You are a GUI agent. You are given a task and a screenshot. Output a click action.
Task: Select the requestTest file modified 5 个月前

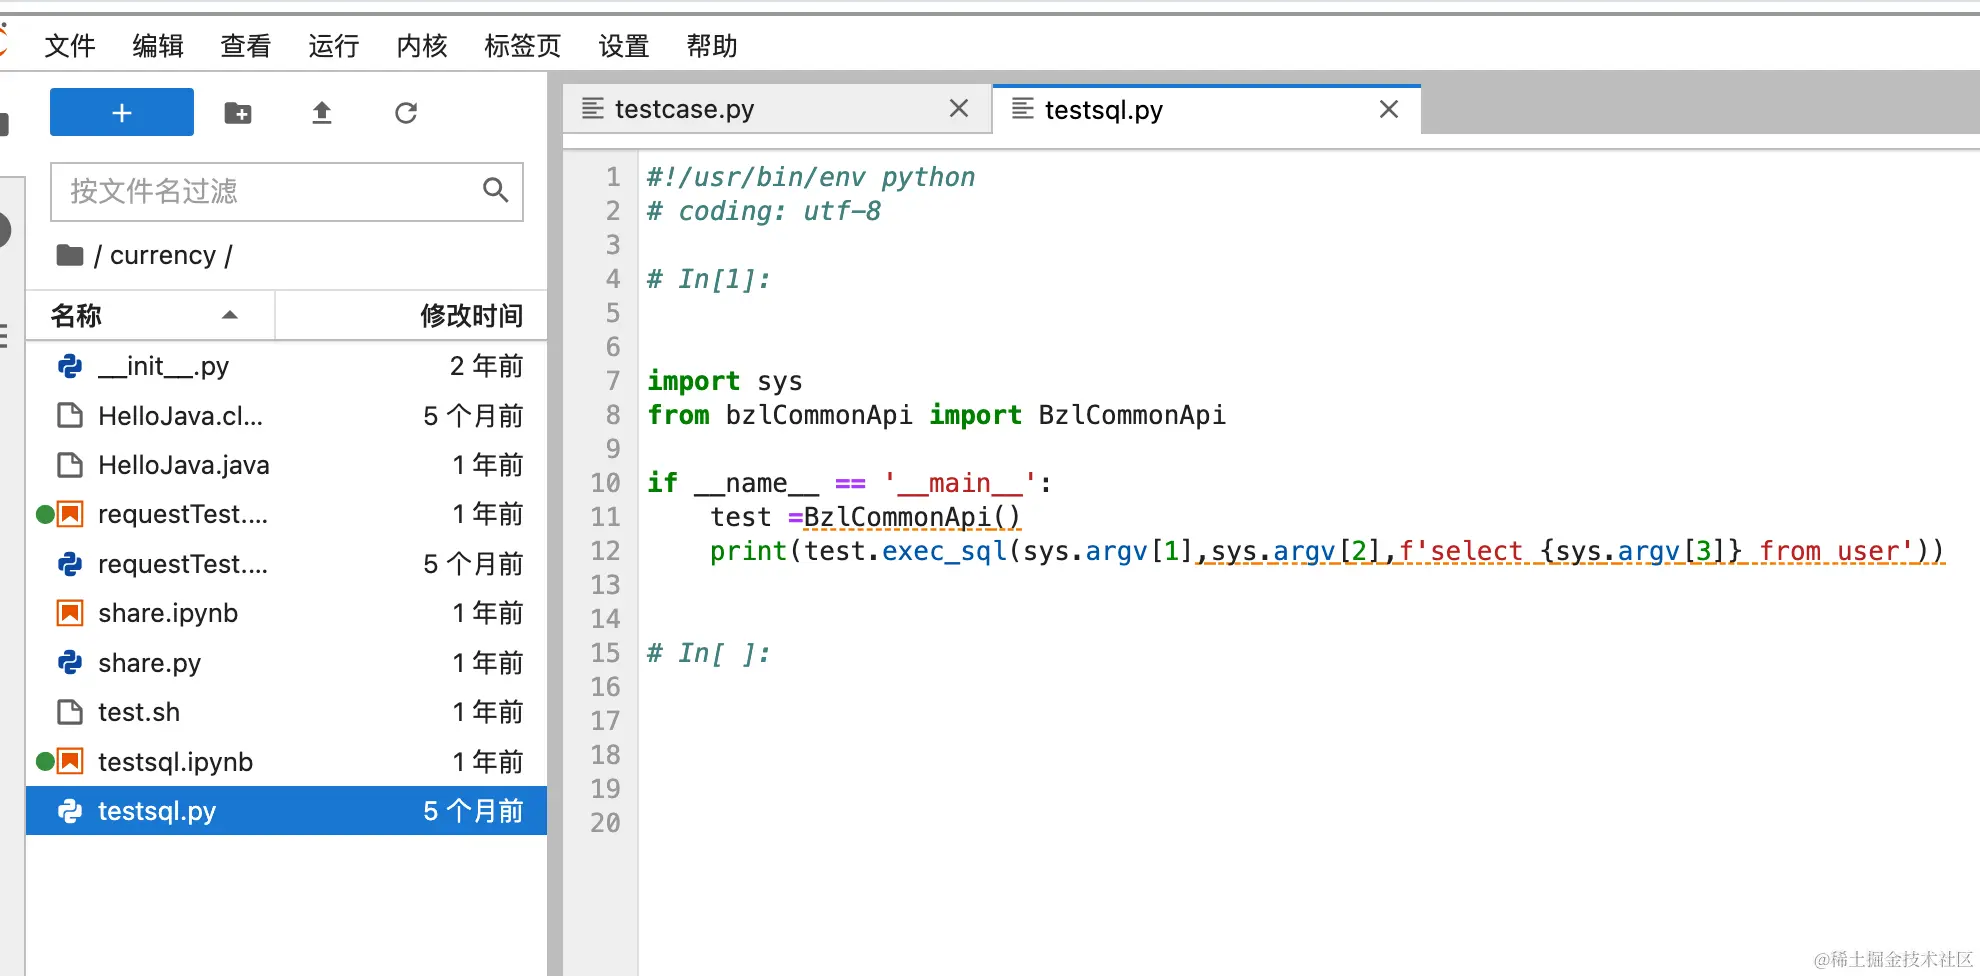pos(287,564)
